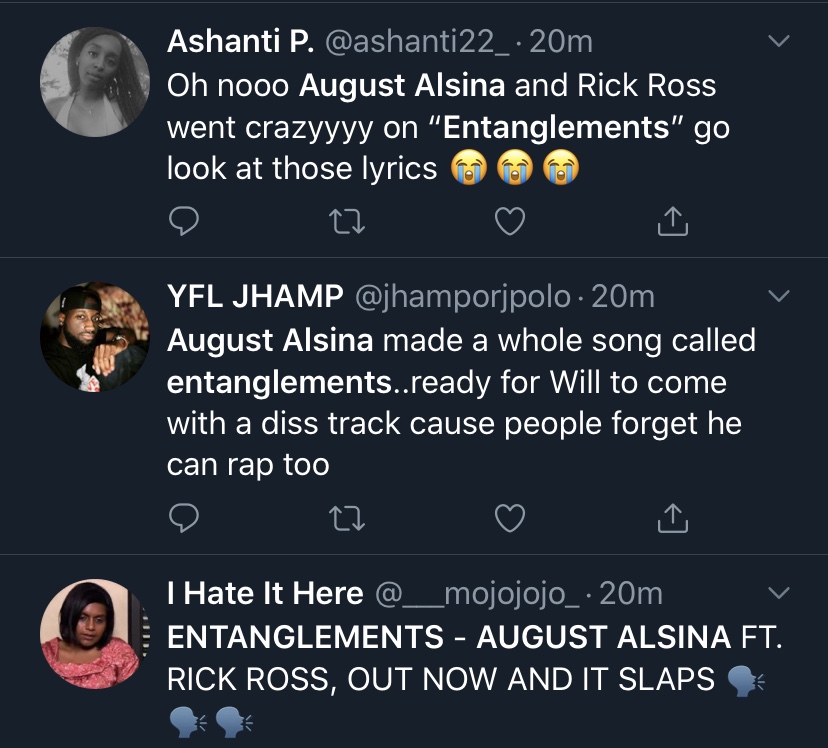This screenshot has height=748, width=828.
Task: Like YFL JHAMP's tweet with heart icon
Action: (x=510, y=517)
